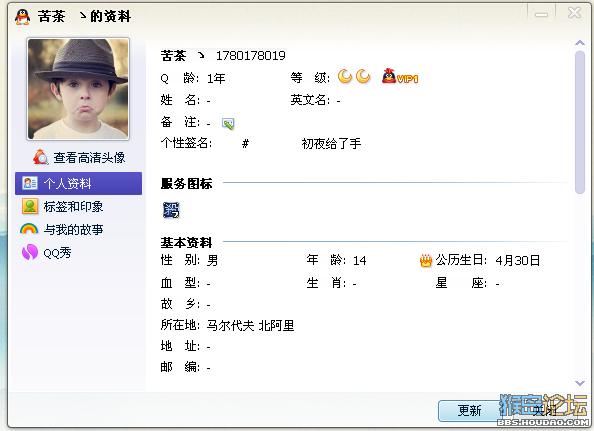Click the birthday value 4月30日
594x431 pixels.
click(517, 261)
